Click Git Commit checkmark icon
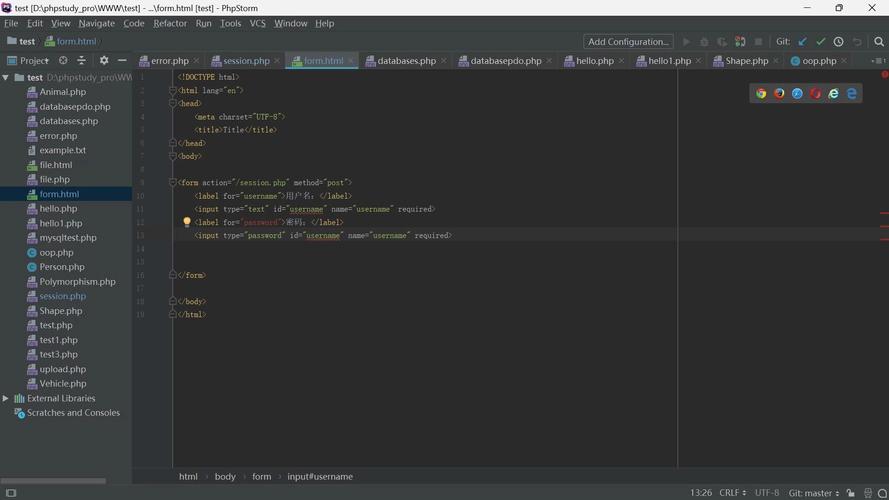889x500 pixels. (x=820, y=41)
